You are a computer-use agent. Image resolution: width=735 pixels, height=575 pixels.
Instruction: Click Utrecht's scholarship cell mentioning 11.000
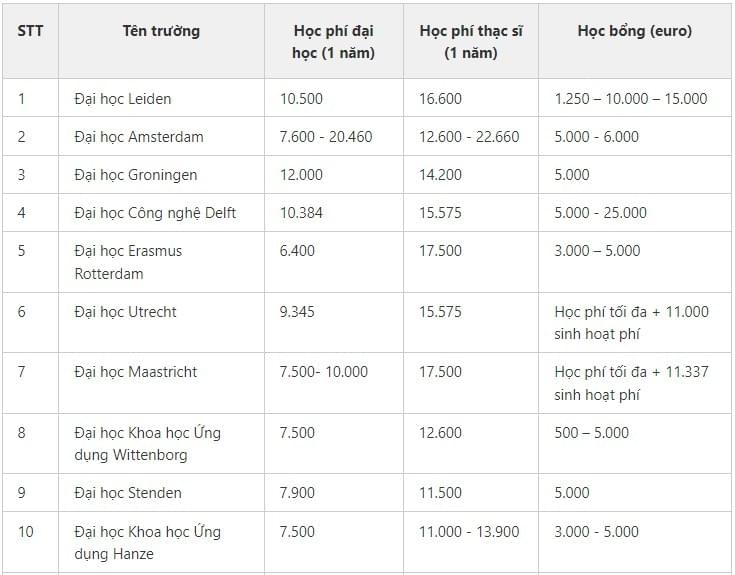pos(631,323)
